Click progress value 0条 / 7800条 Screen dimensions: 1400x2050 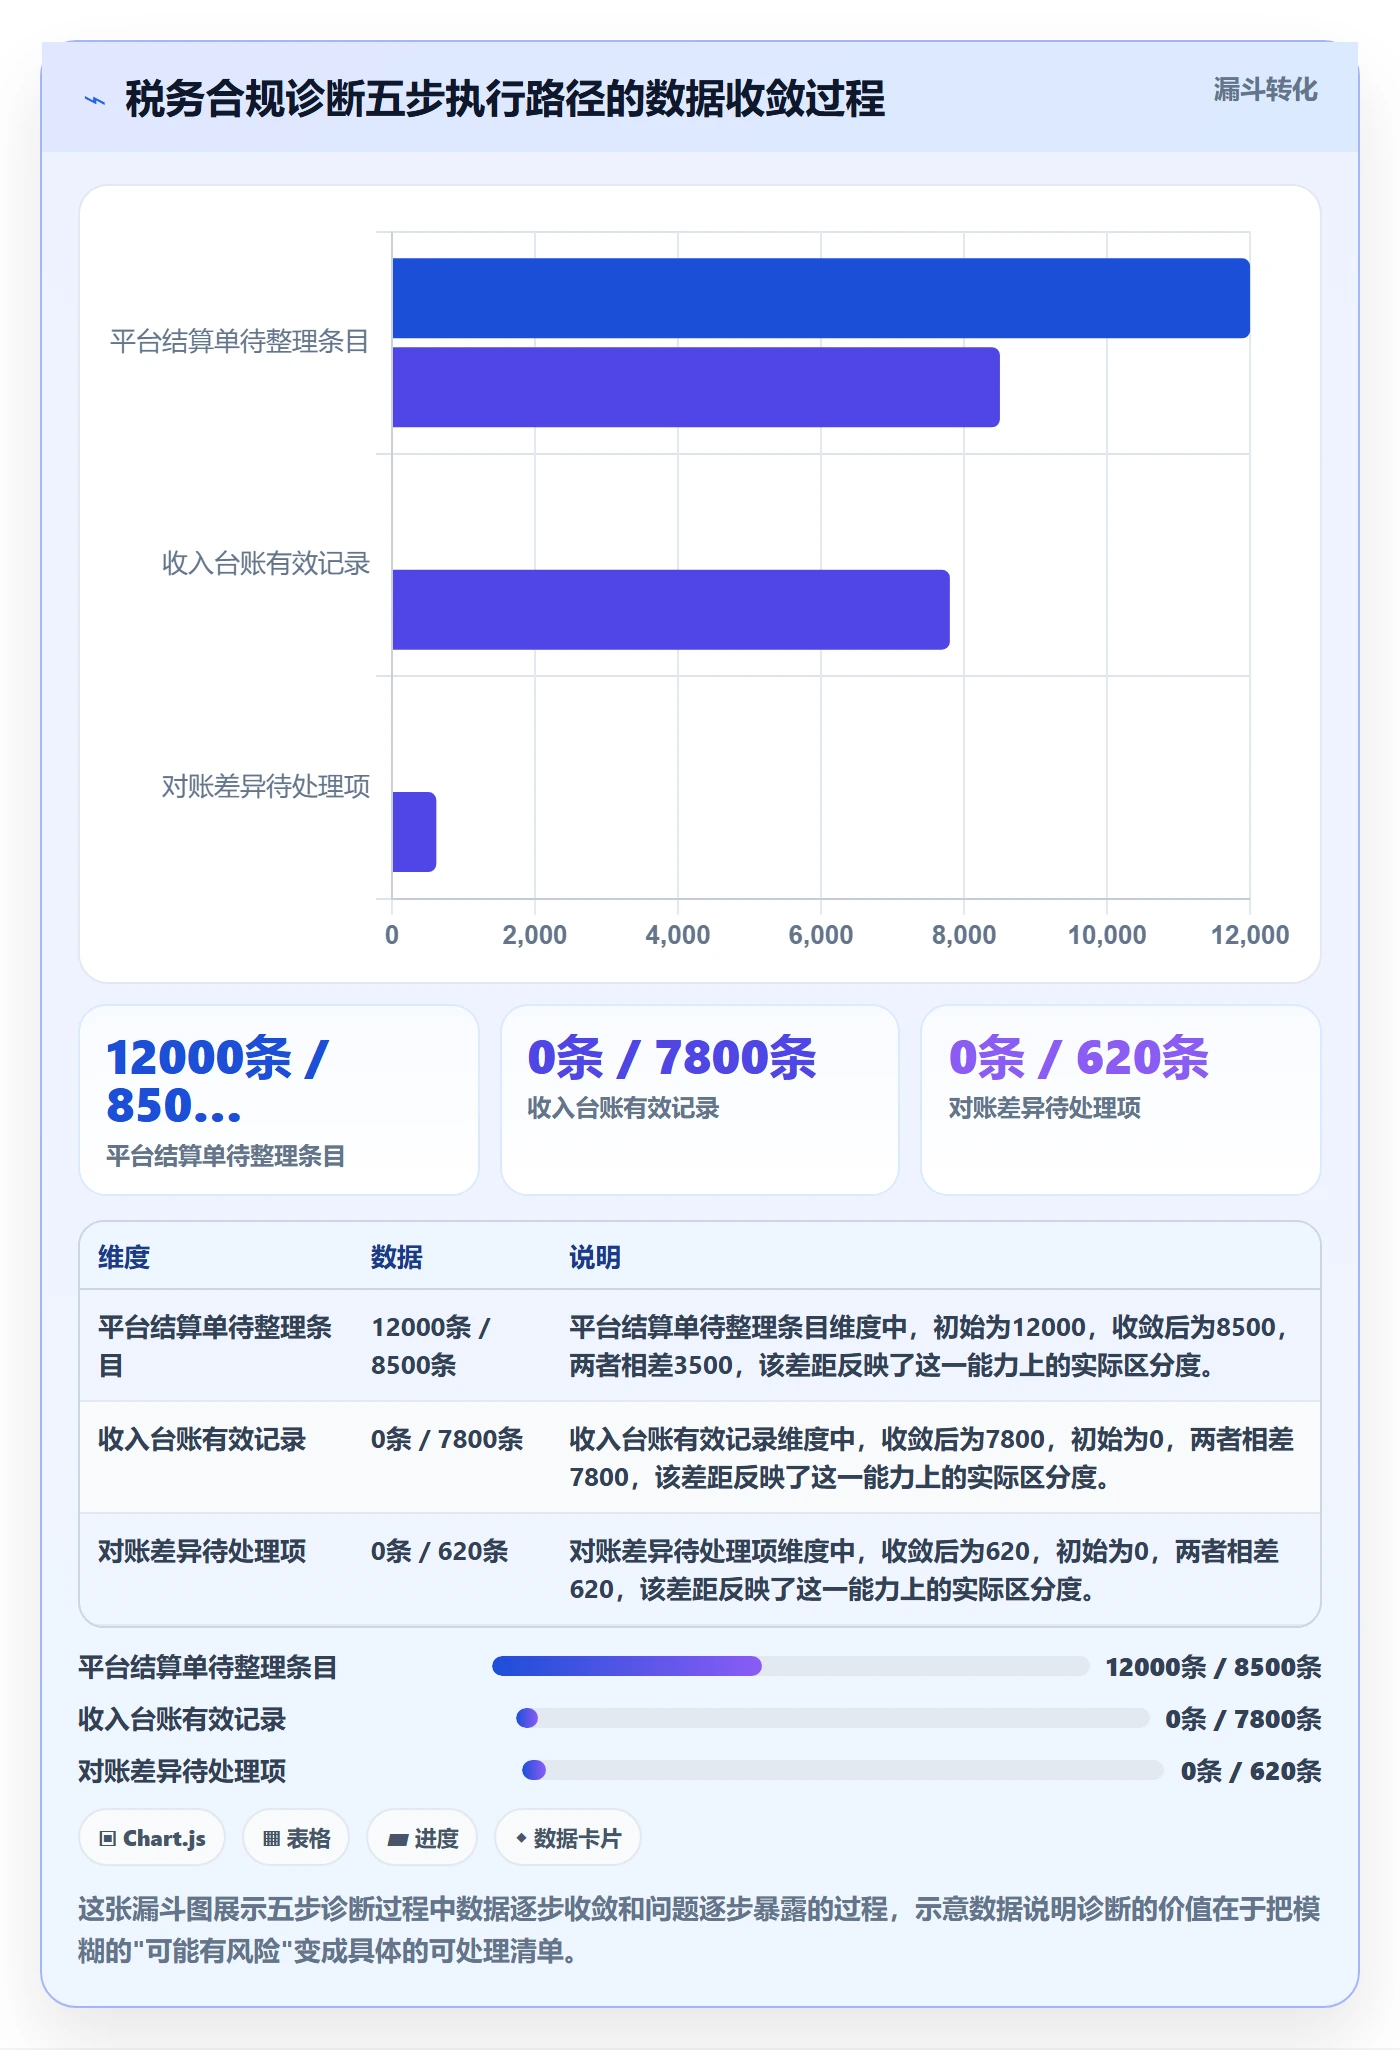click(x=1243, y=1719)
